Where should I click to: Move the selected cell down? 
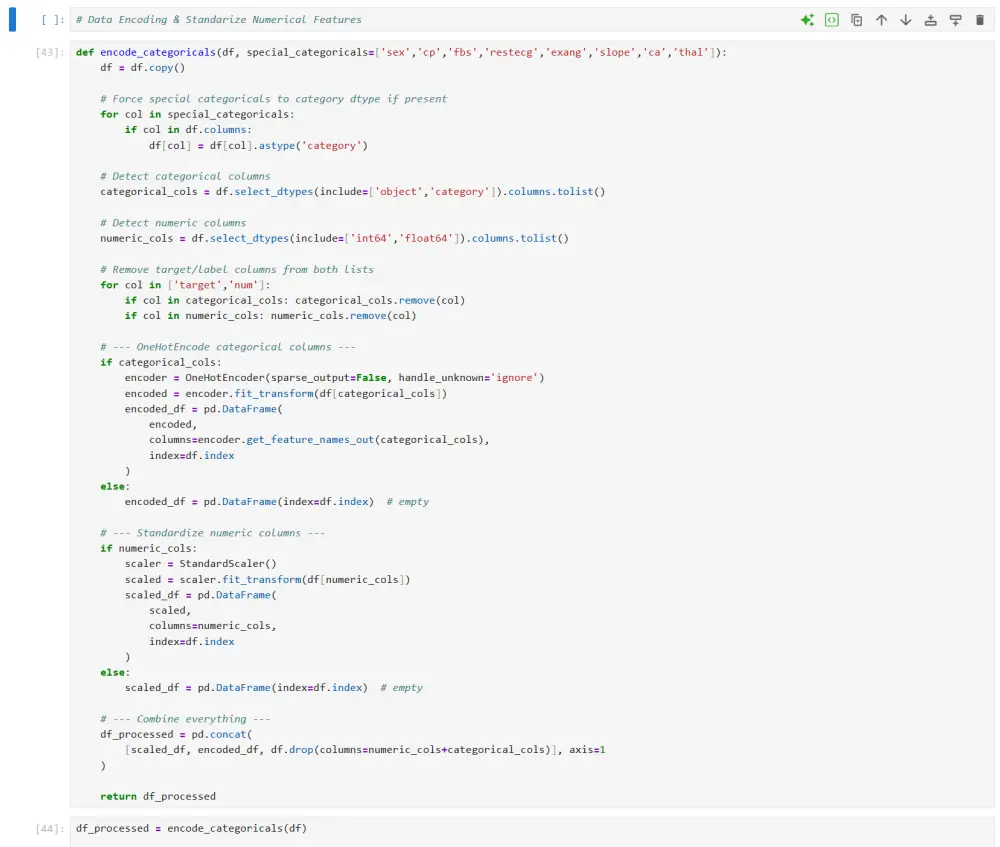(x=906, y=18)
